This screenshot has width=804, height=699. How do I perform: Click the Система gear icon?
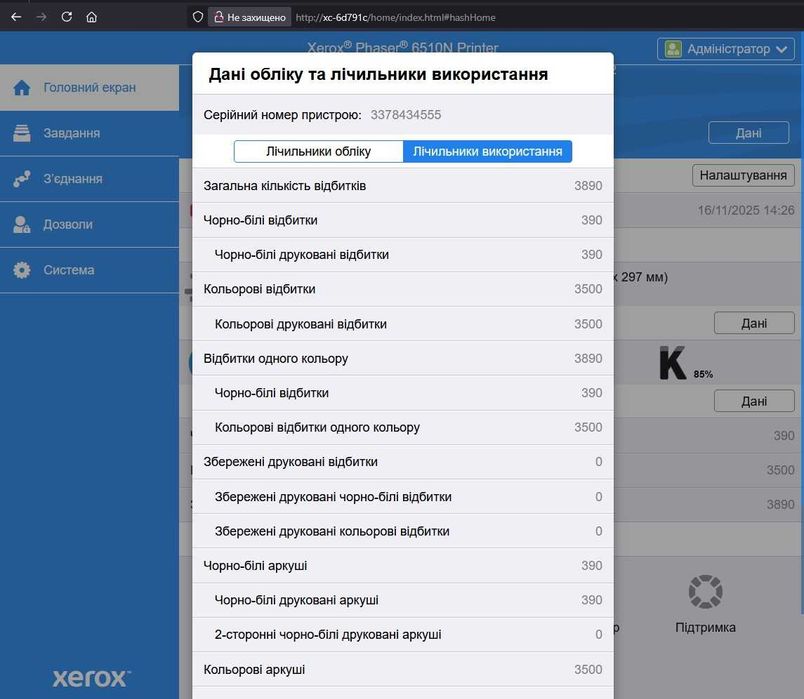22,270
